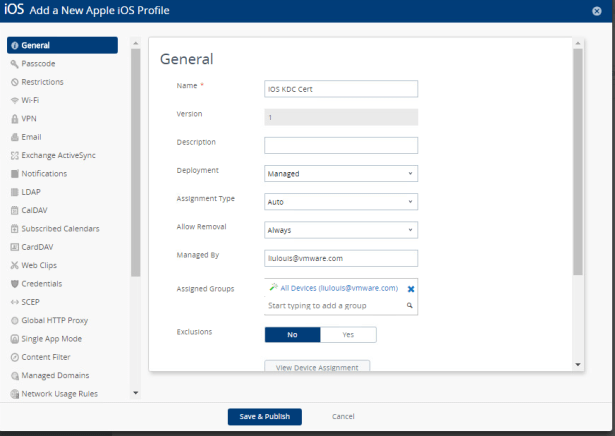Open the Passcode payload section
The height and width of the screenshot is (436, 615).
38,63
